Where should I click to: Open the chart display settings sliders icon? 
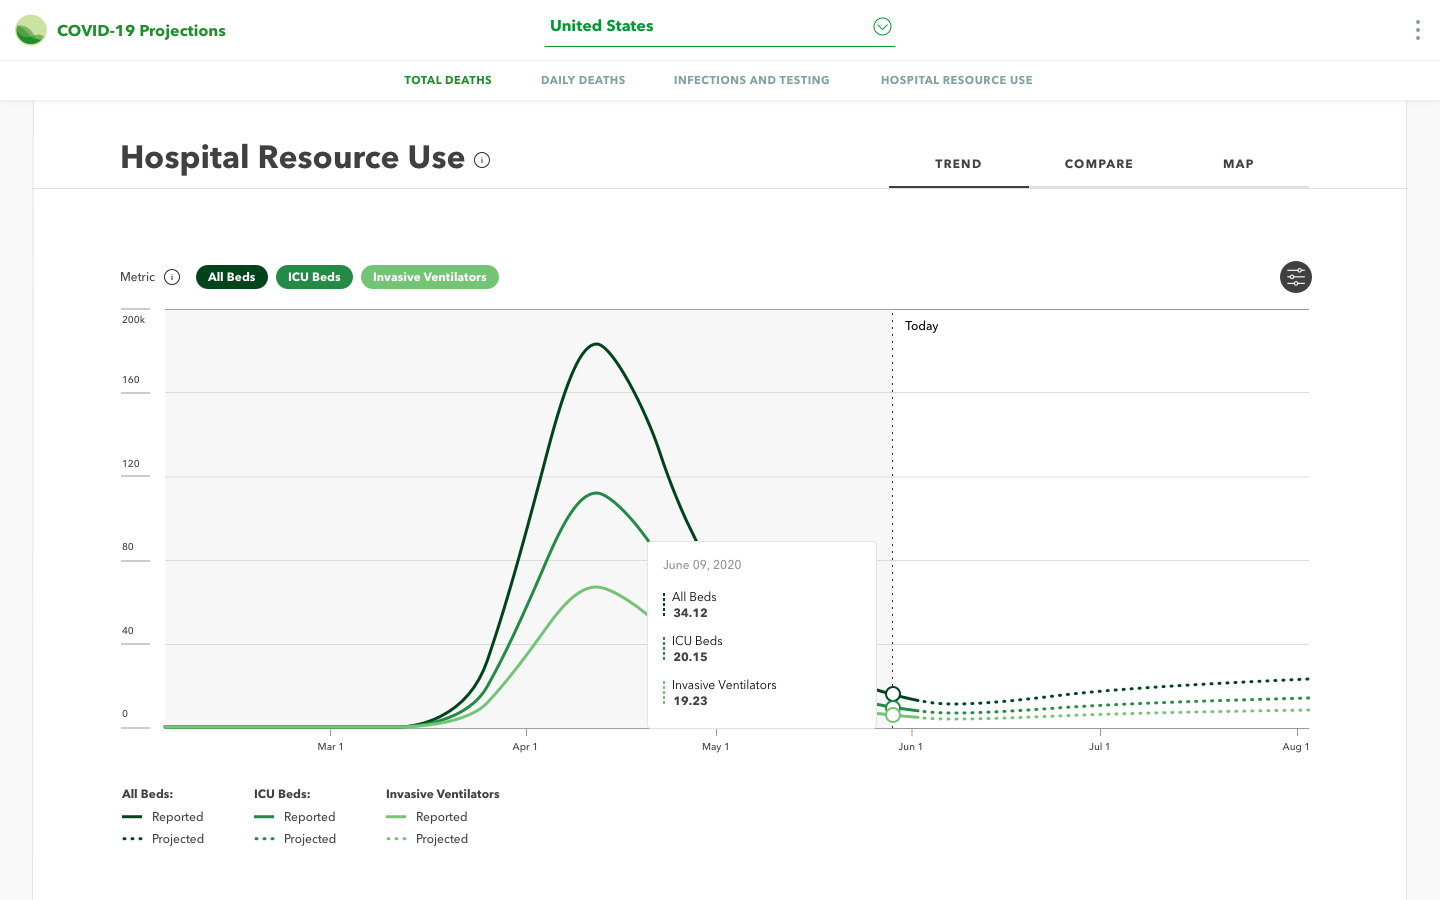(1295, 277)
